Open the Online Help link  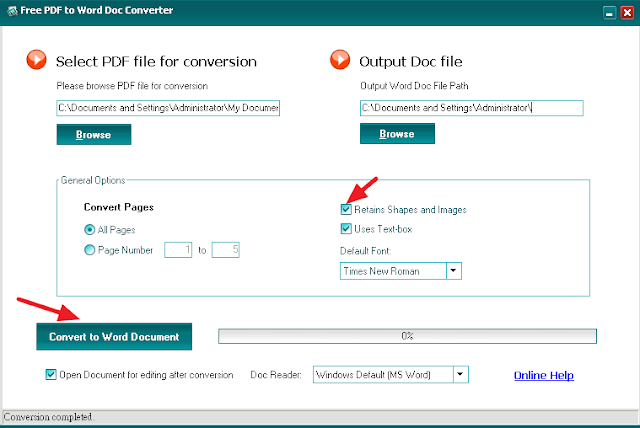pos(544,375)
